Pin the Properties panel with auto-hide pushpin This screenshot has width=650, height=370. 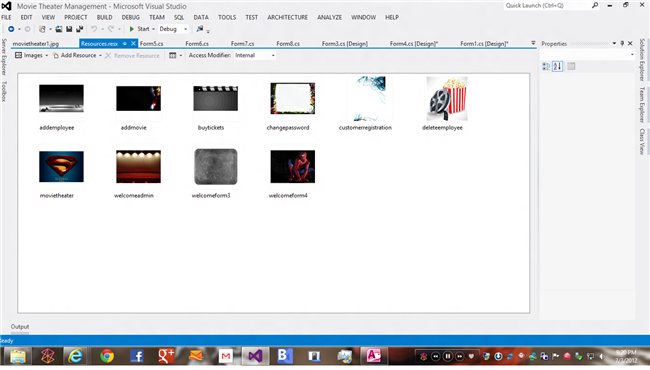click(622, 44)
